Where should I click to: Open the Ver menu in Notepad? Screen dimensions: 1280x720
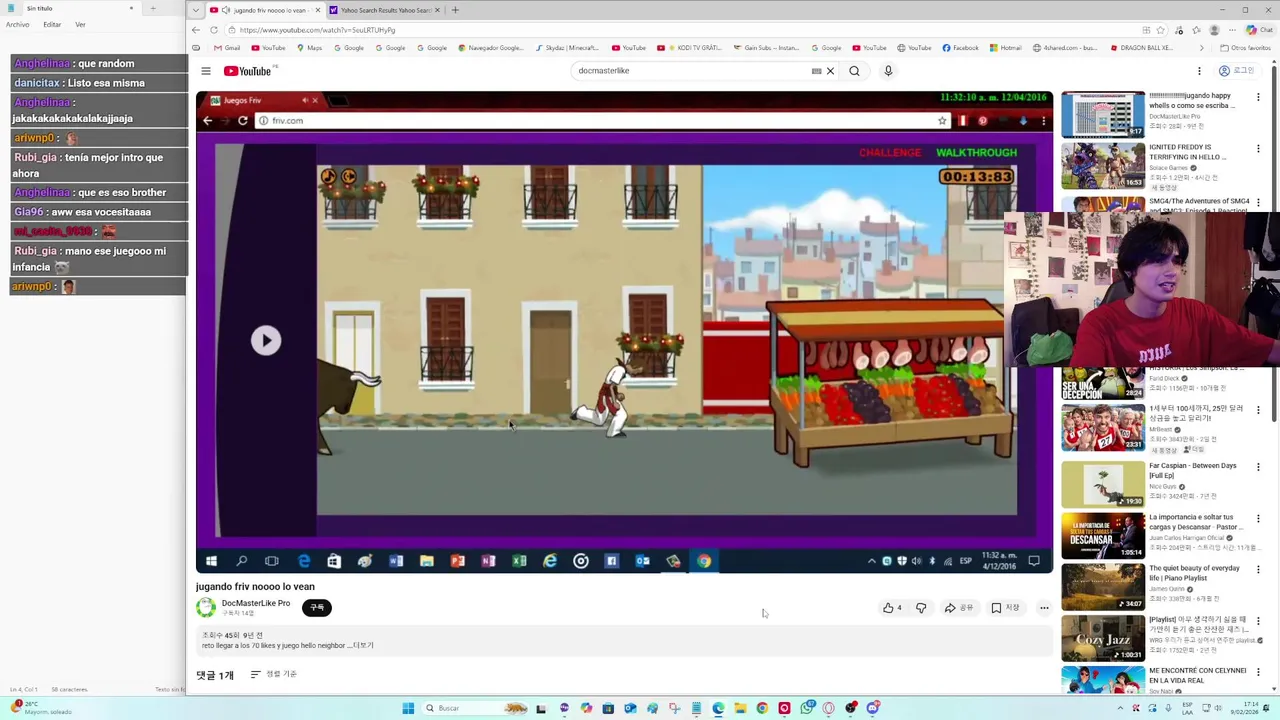[80, 24]
